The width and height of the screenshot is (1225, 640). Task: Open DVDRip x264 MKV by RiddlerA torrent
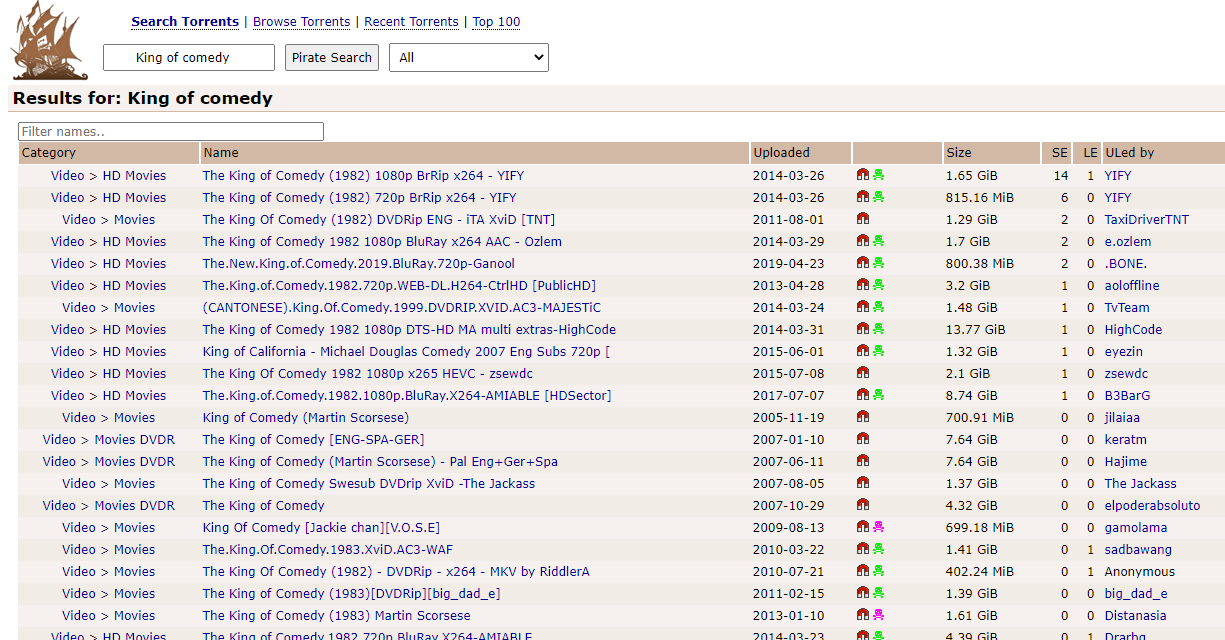tap(396, 571)
